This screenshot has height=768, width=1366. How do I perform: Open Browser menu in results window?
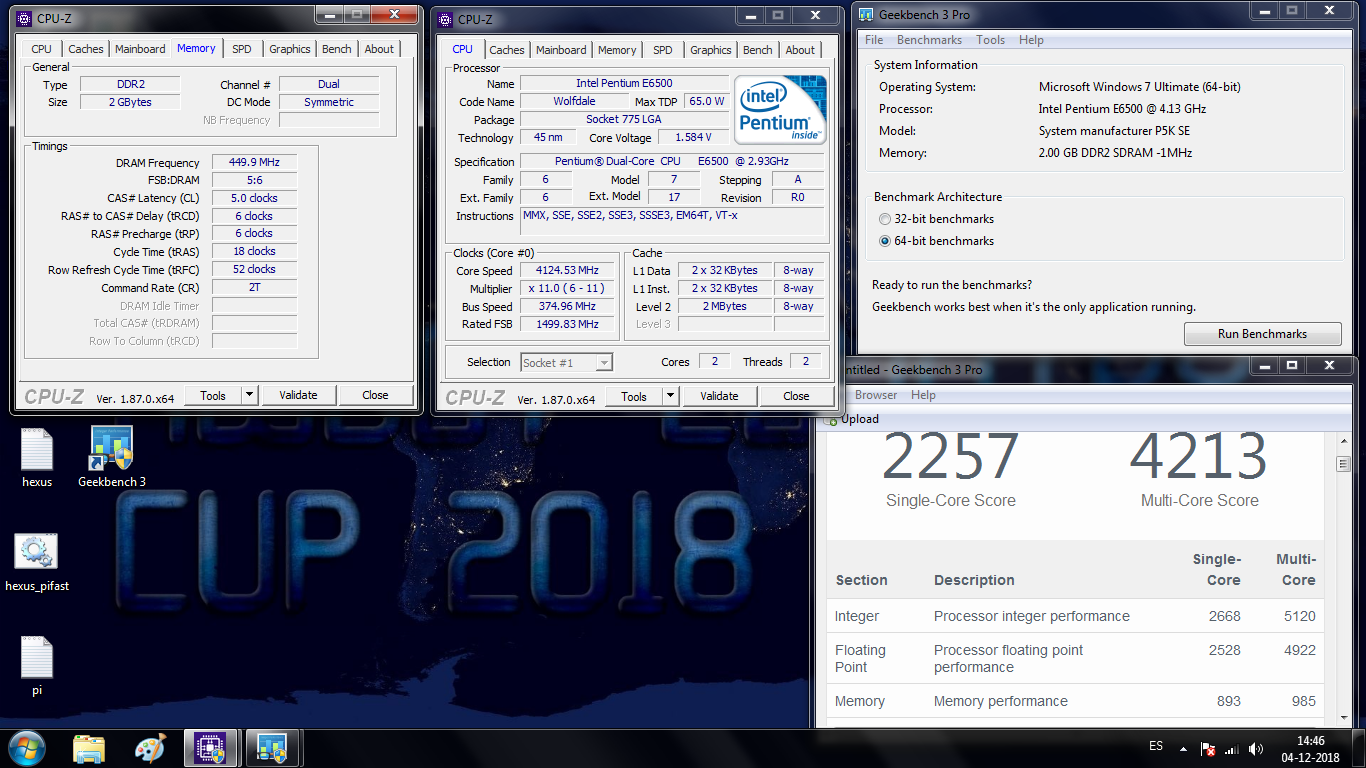[x=876, y=395]
